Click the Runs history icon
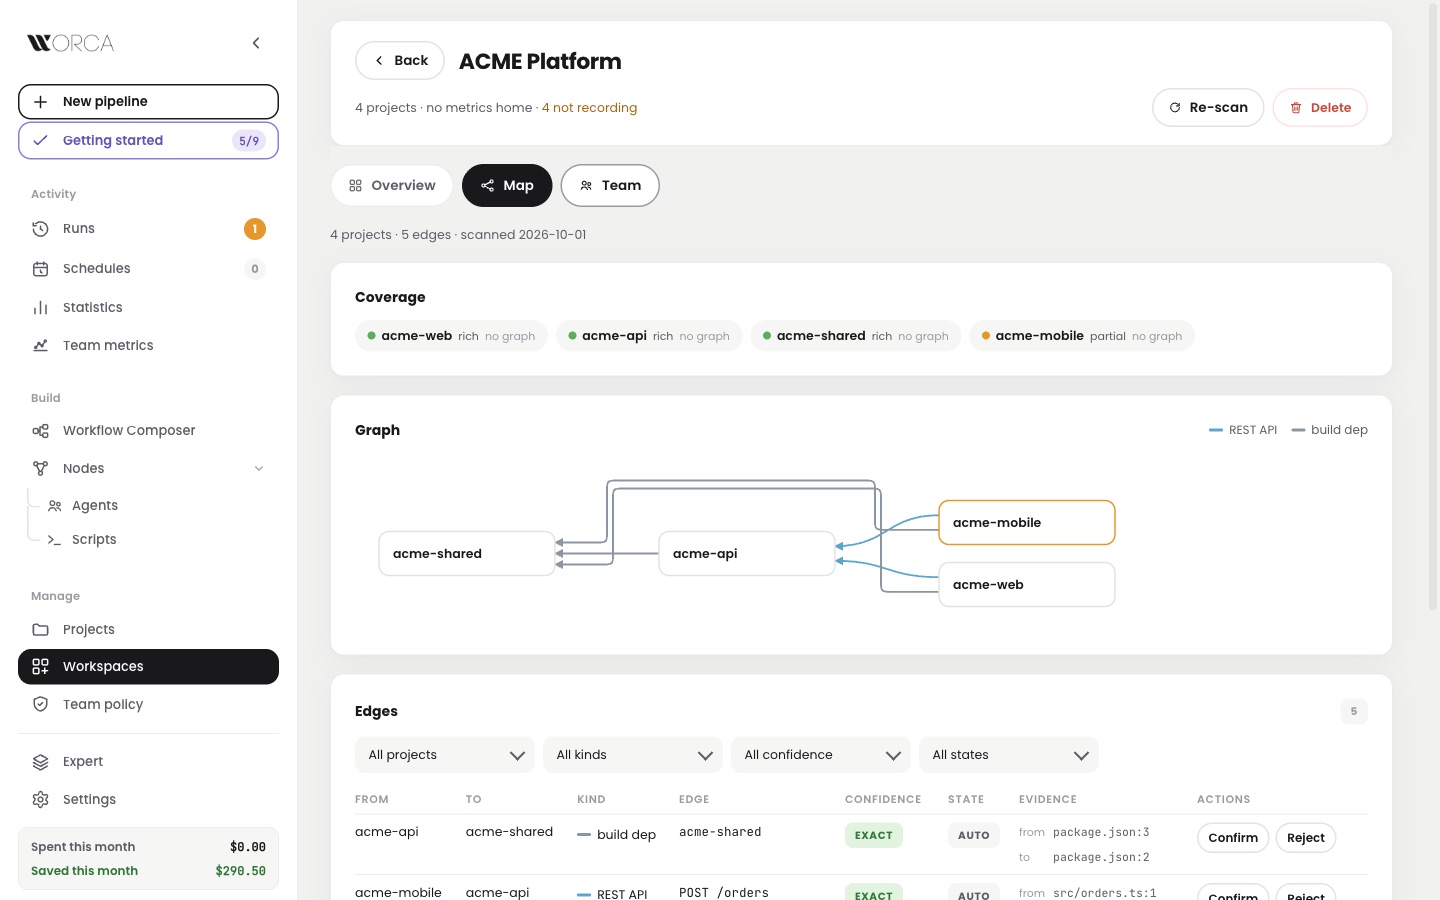This screenshot has height=900, width=1440. pos(40,229)
